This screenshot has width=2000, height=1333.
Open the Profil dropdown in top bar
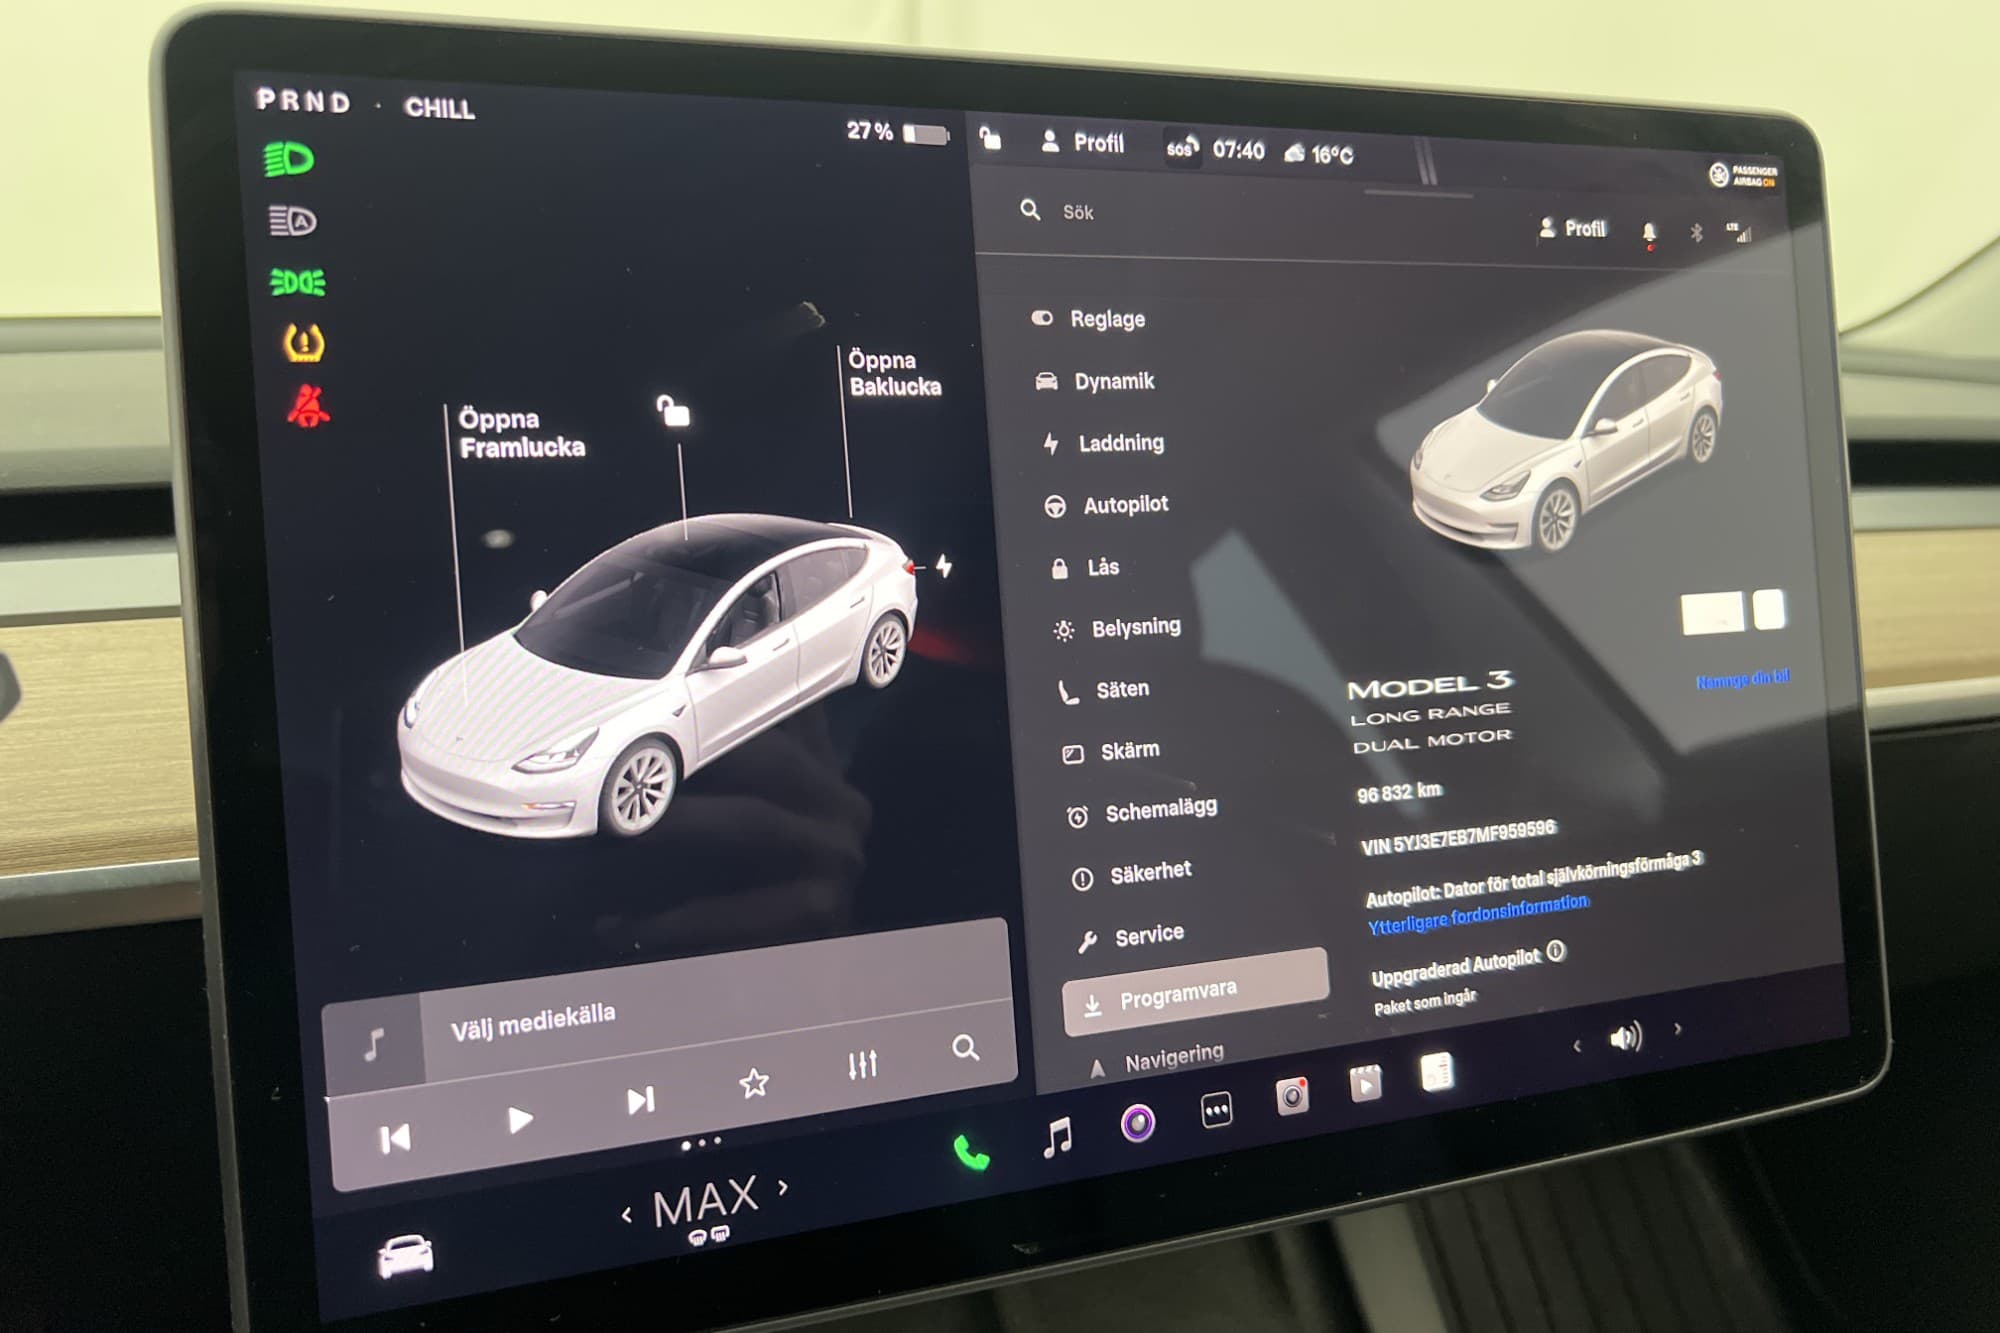(x=1084, y=143)
